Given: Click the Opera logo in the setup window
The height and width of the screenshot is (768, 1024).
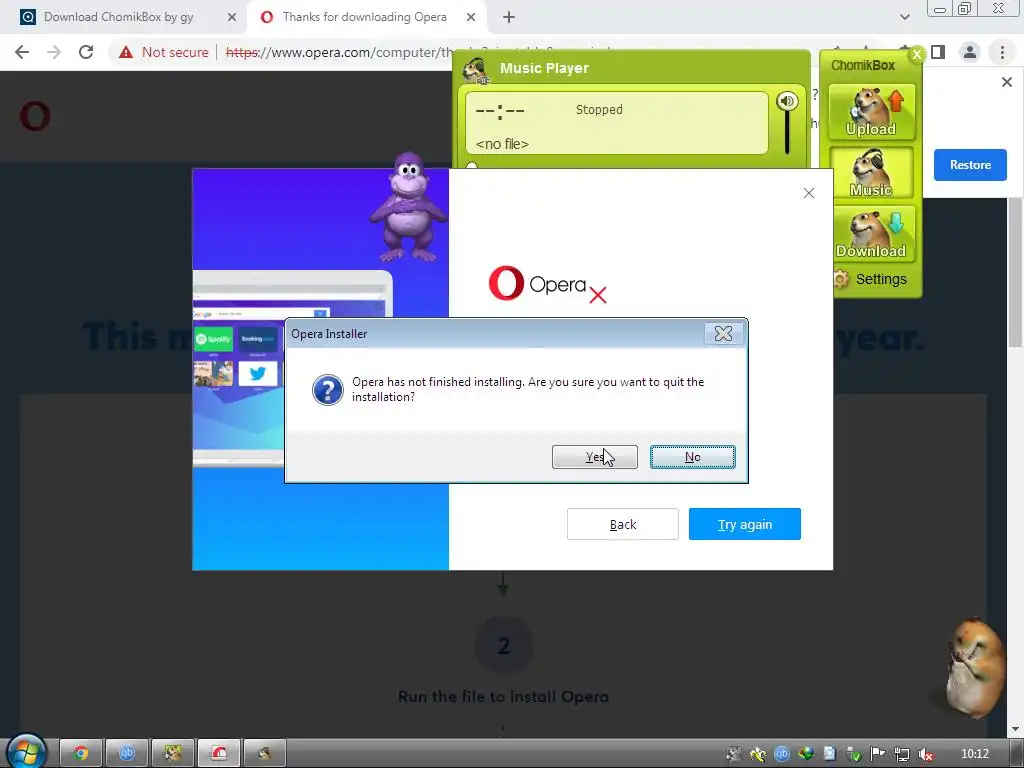Looking at the screenshot, I should click(x=537, y=283).
